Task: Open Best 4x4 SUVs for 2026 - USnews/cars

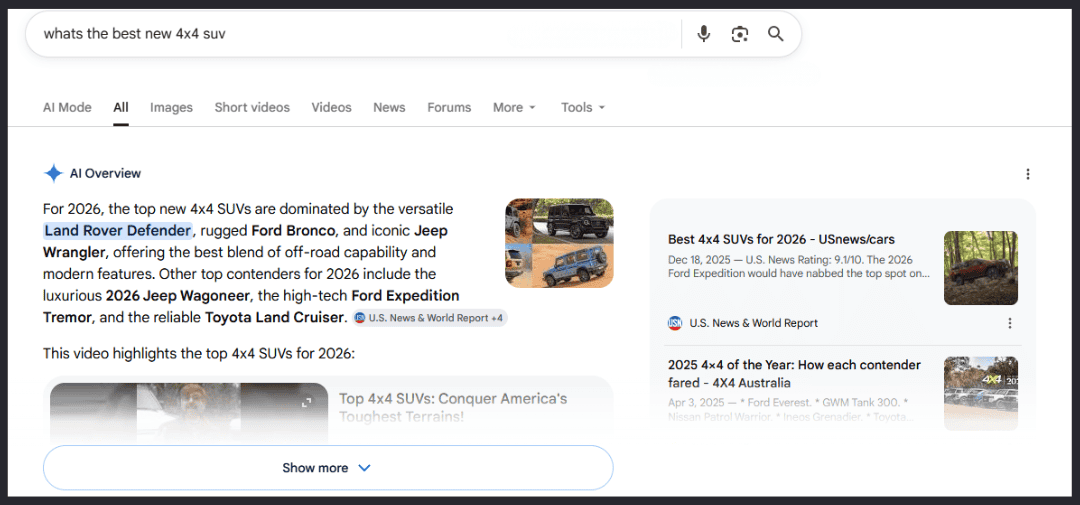Action: point(781,239)
